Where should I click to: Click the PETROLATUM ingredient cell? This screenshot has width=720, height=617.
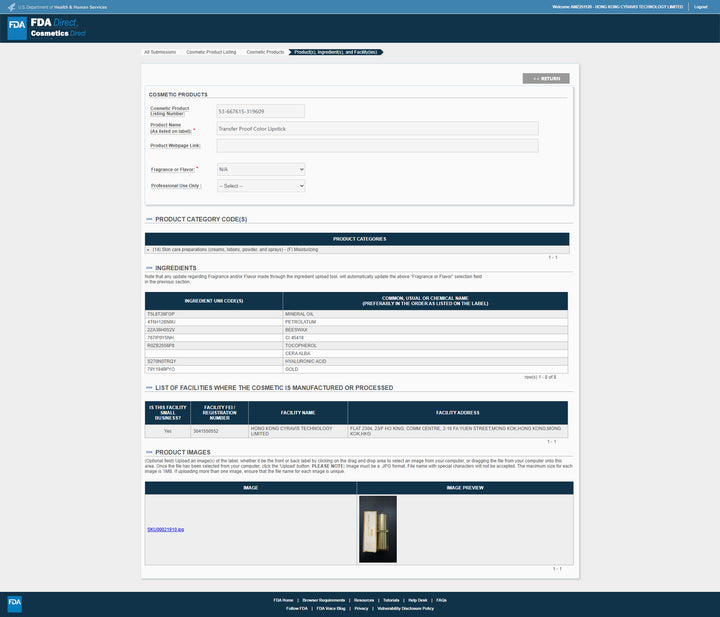point(425,322)
